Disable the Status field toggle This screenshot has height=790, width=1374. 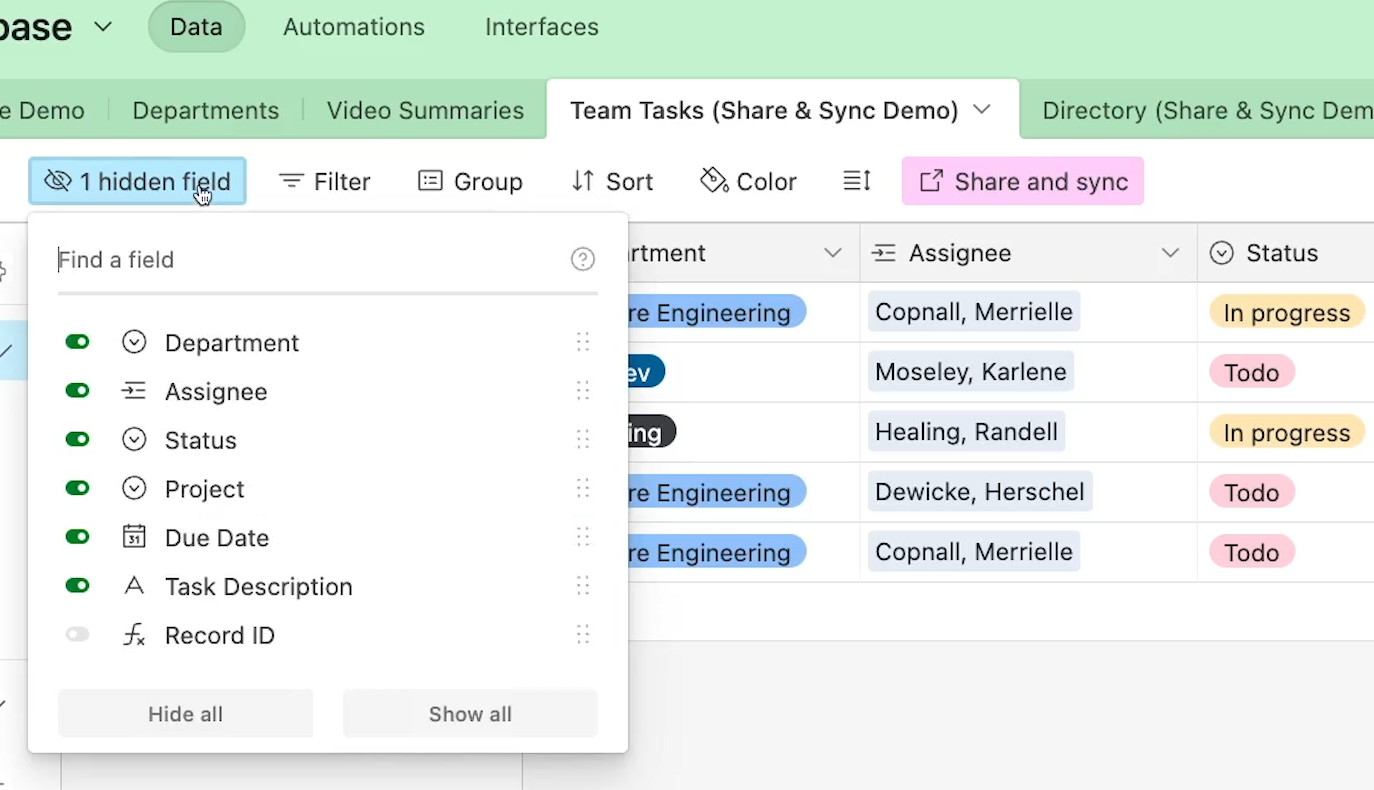coord(77,440)
